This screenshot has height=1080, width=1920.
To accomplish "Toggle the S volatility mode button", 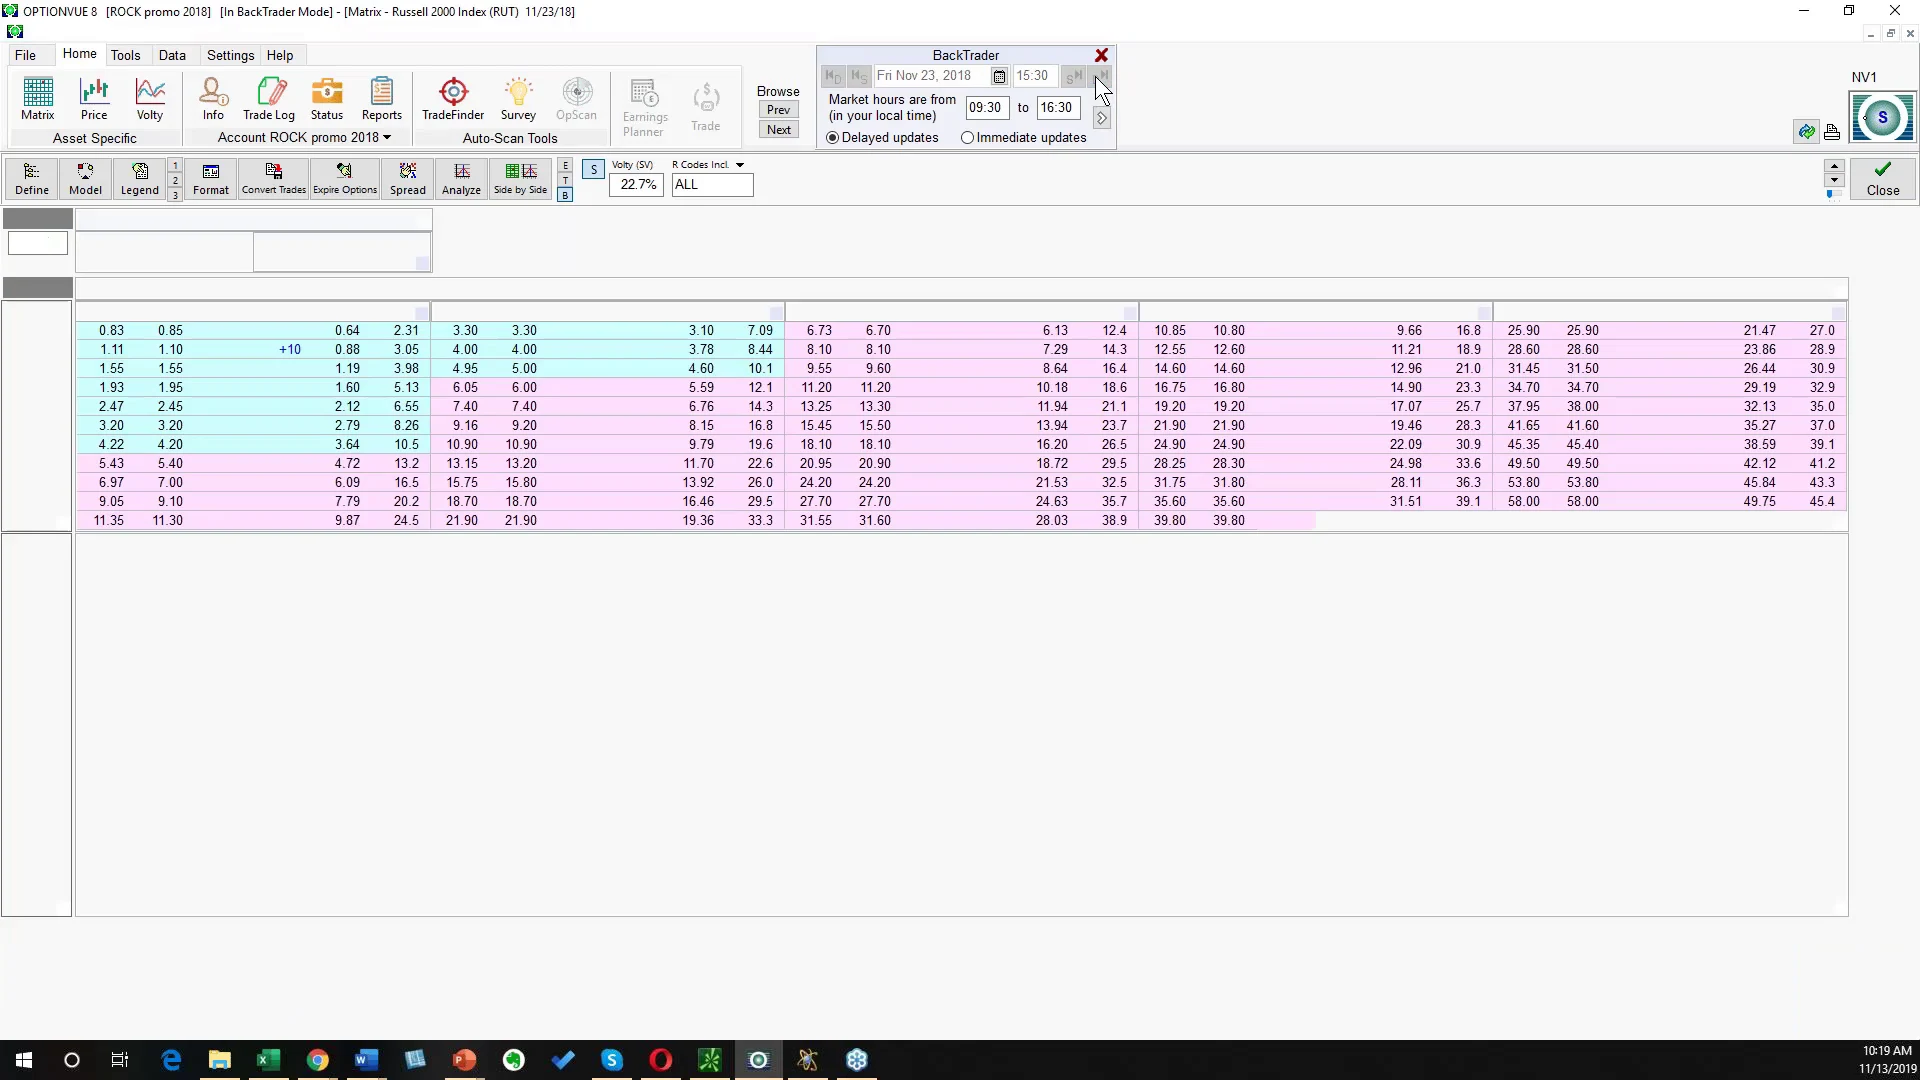I will point(593,170).
